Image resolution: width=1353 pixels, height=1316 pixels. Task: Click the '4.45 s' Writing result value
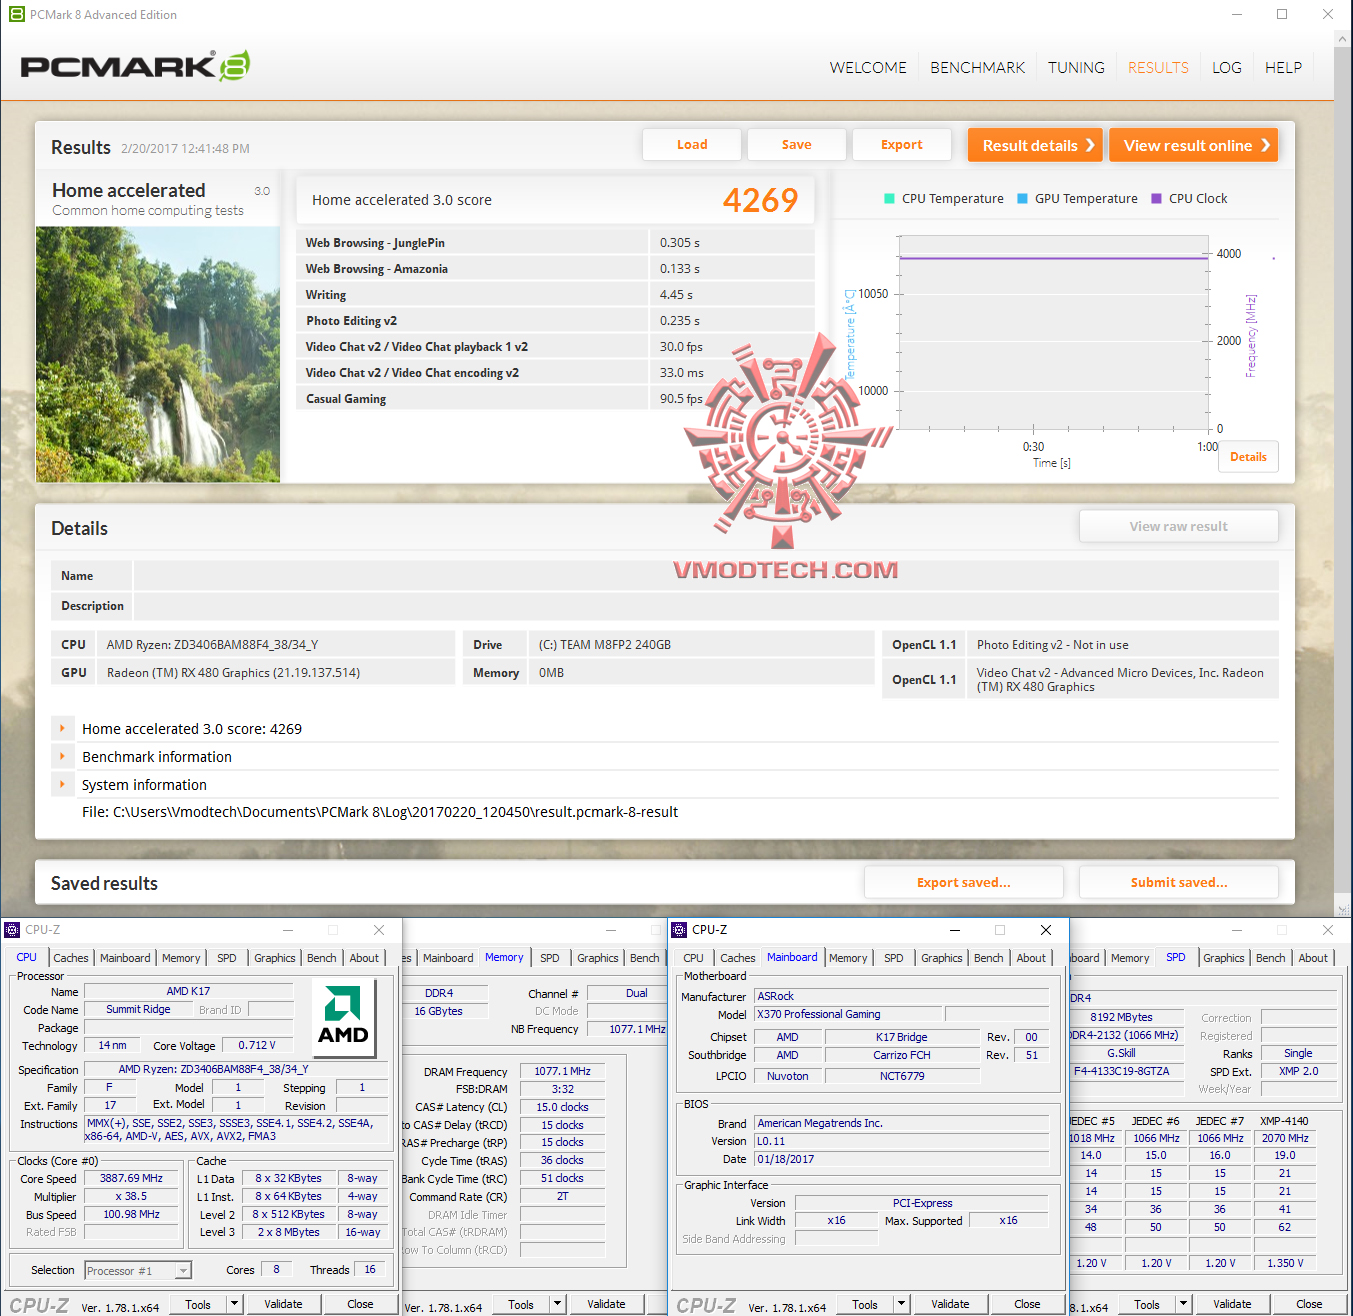676,295
